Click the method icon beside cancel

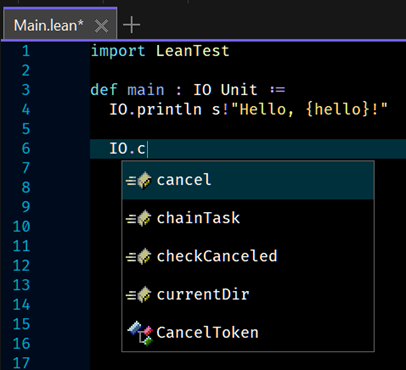138,181
